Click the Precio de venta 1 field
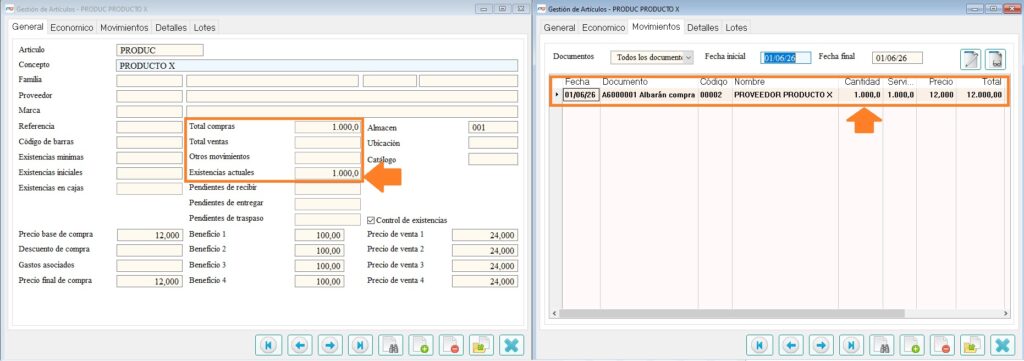 click(485, 235)
